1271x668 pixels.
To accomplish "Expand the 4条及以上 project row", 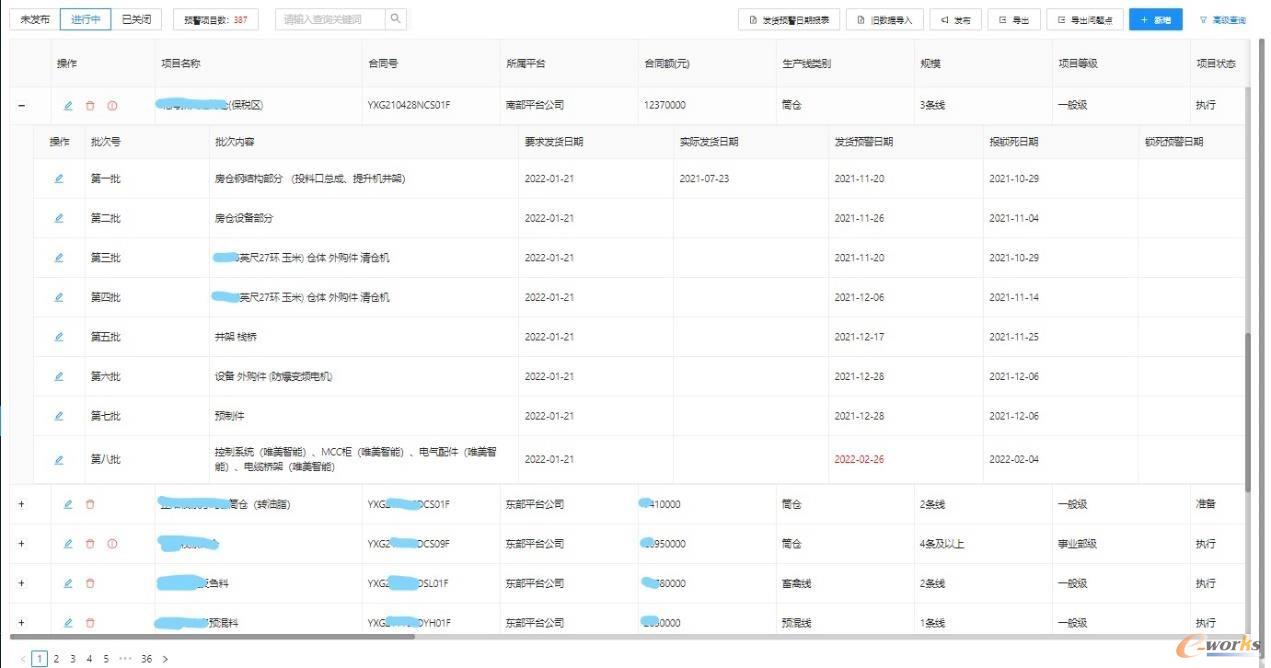I will pyautogui.click(x=22, y=544).
